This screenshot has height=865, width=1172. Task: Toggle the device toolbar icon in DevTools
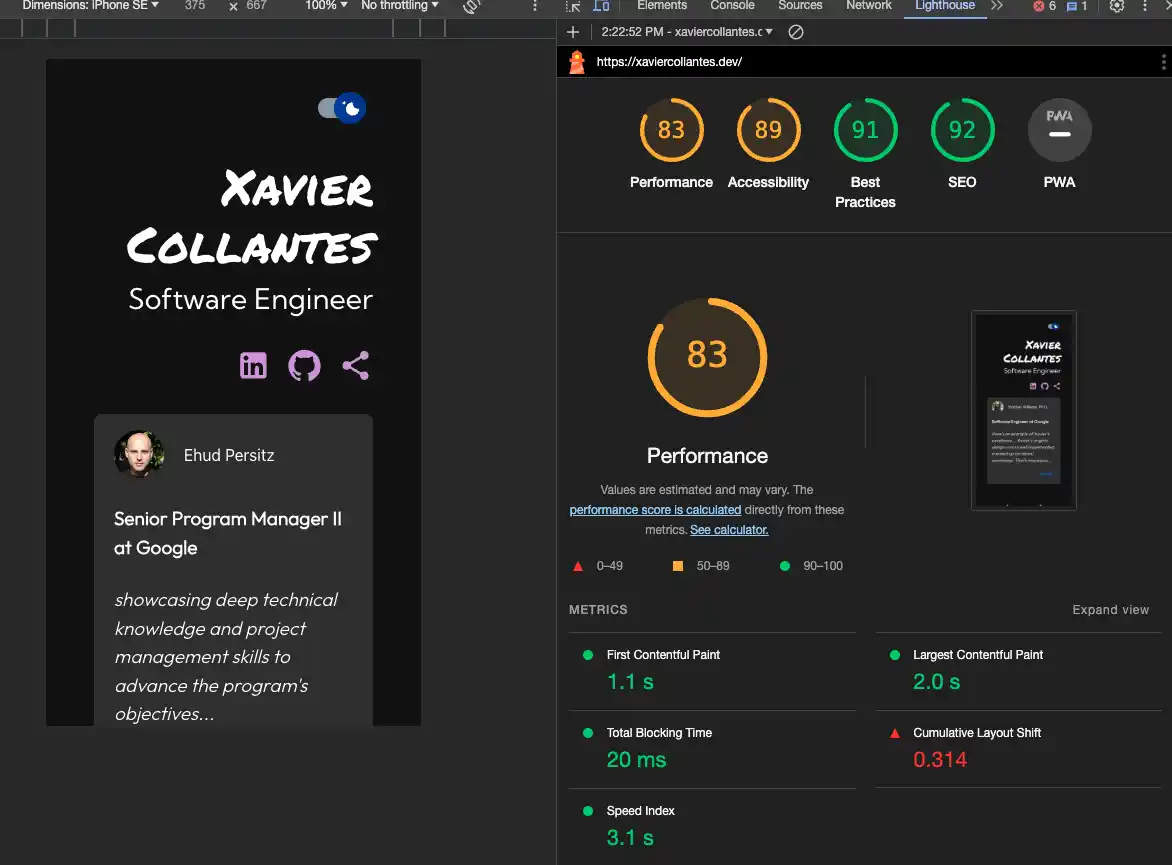click(x=601, y=6)
